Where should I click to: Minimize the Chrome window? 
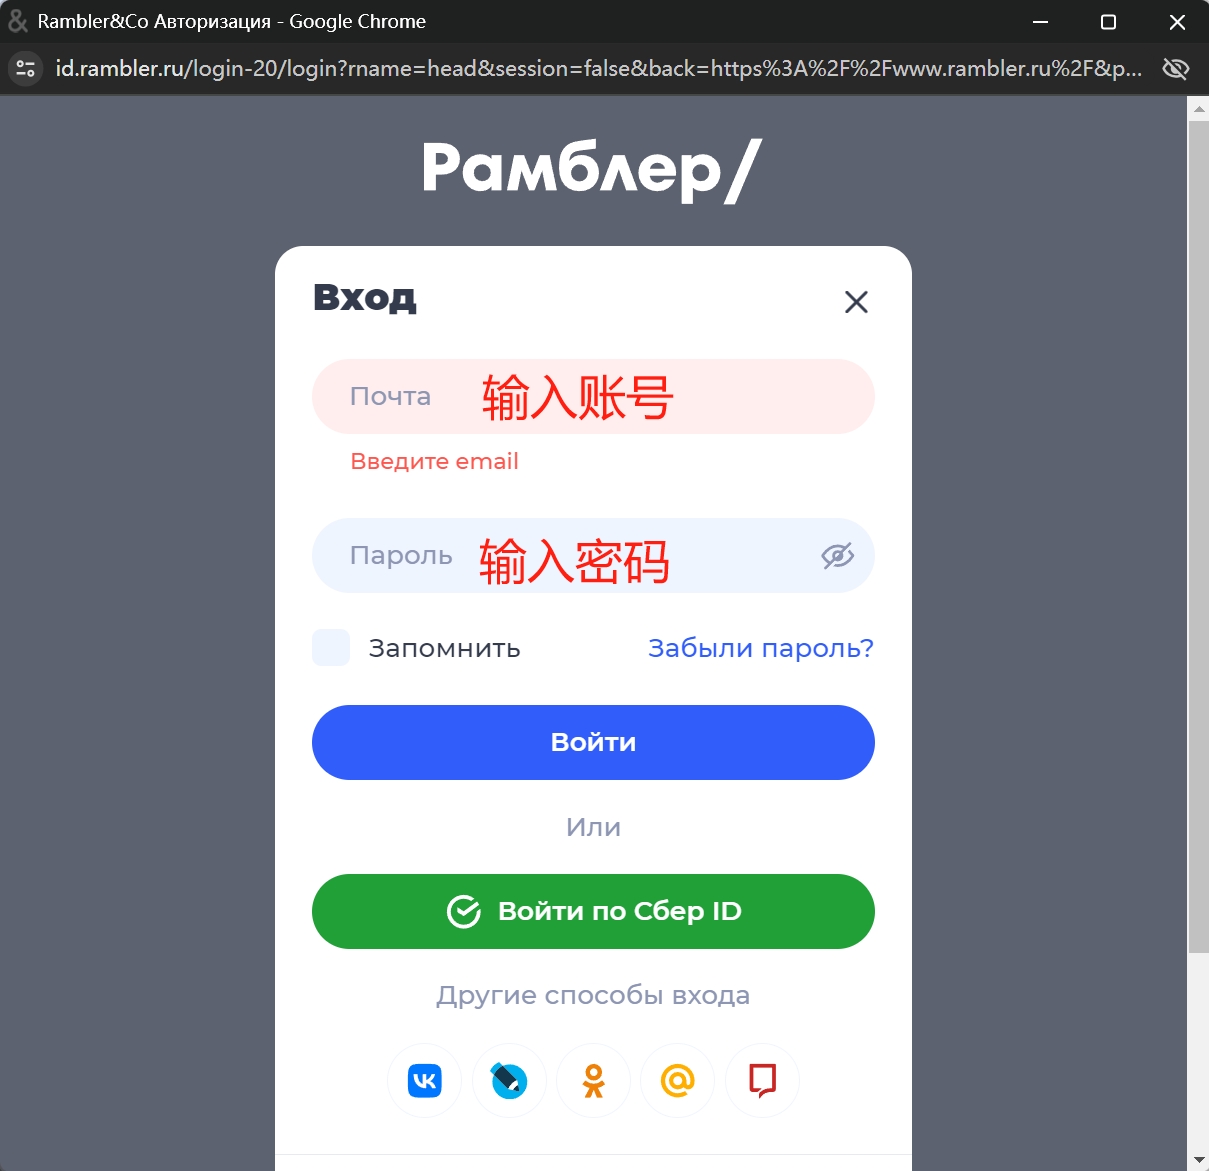coord(1040,21)
